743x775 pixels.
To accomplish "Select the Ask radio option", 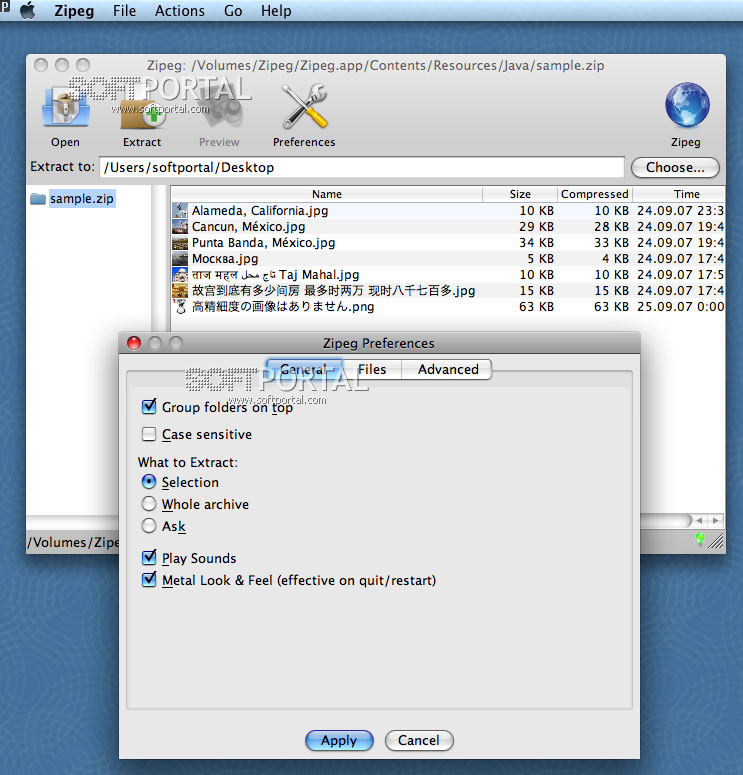I will (149, 525).
